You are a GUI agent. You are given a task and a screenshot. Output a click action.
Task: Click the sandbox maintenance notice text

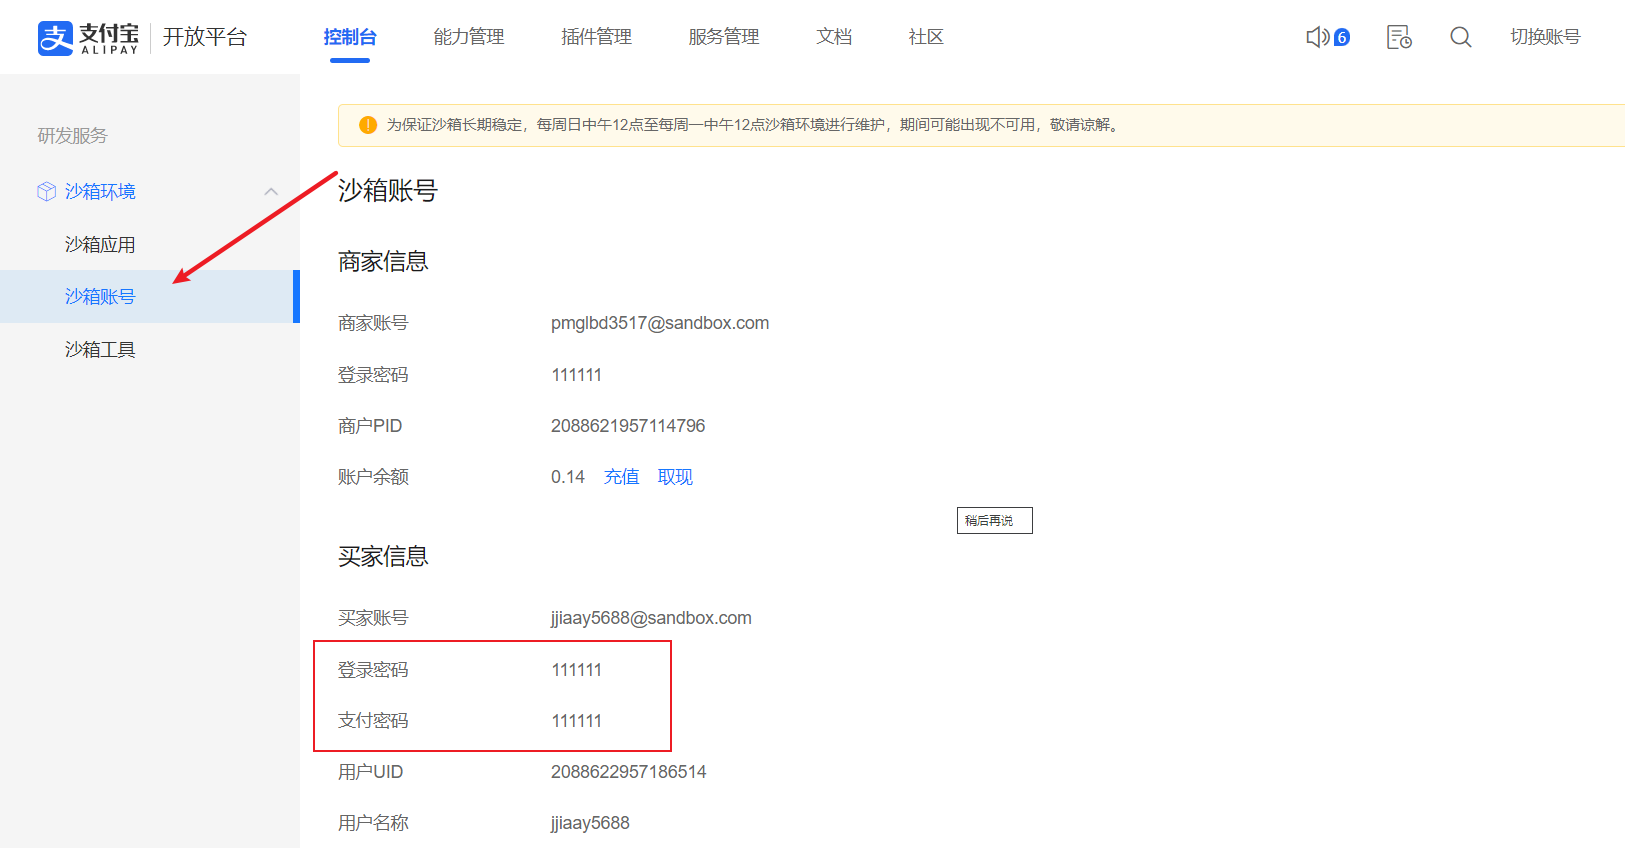pyautogui.click(x=755, y=125)
